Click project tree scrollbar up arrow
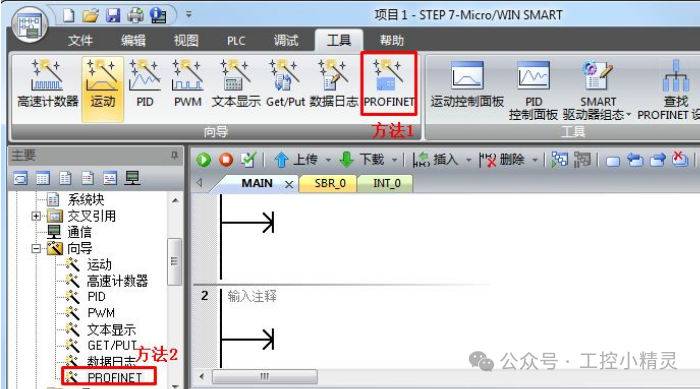Viewport: 700px width, 389px height. [175, 201]
